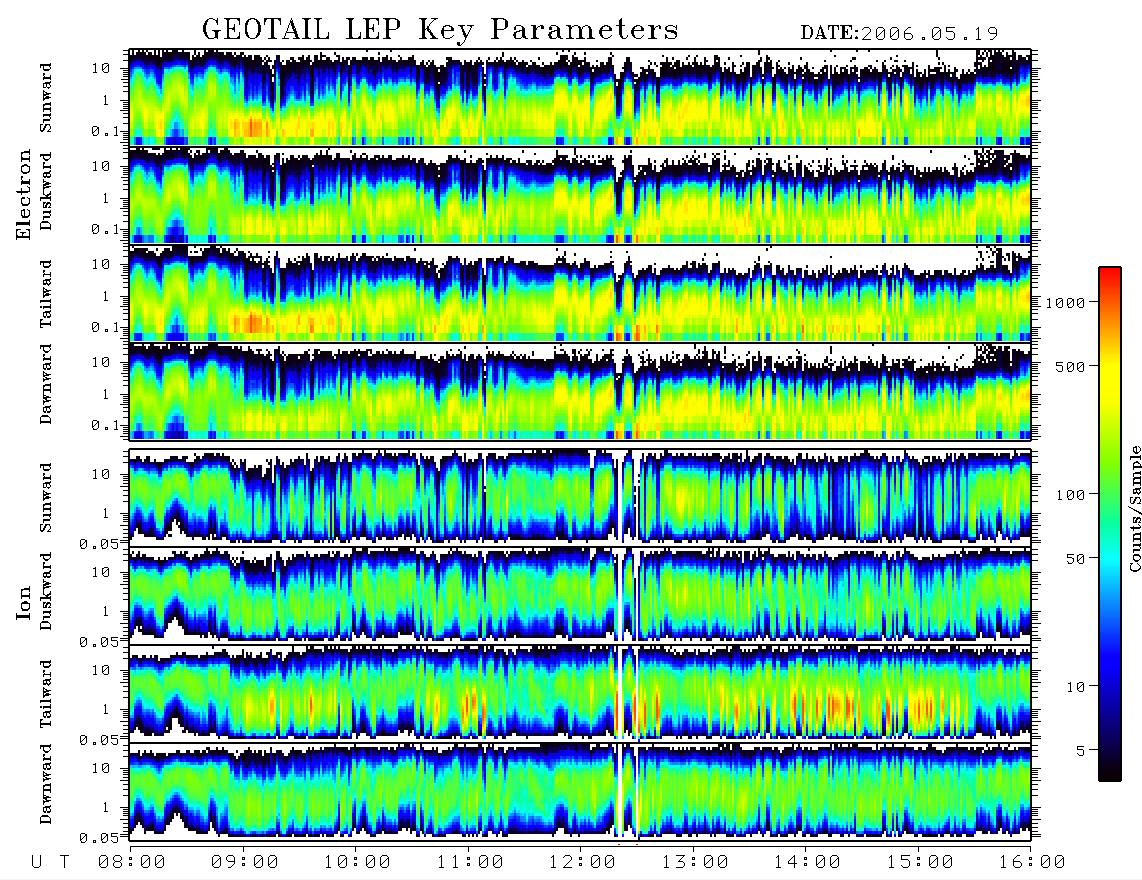Click the 16:00 UT time label
1142x880 pixels.
(1032, 862)
